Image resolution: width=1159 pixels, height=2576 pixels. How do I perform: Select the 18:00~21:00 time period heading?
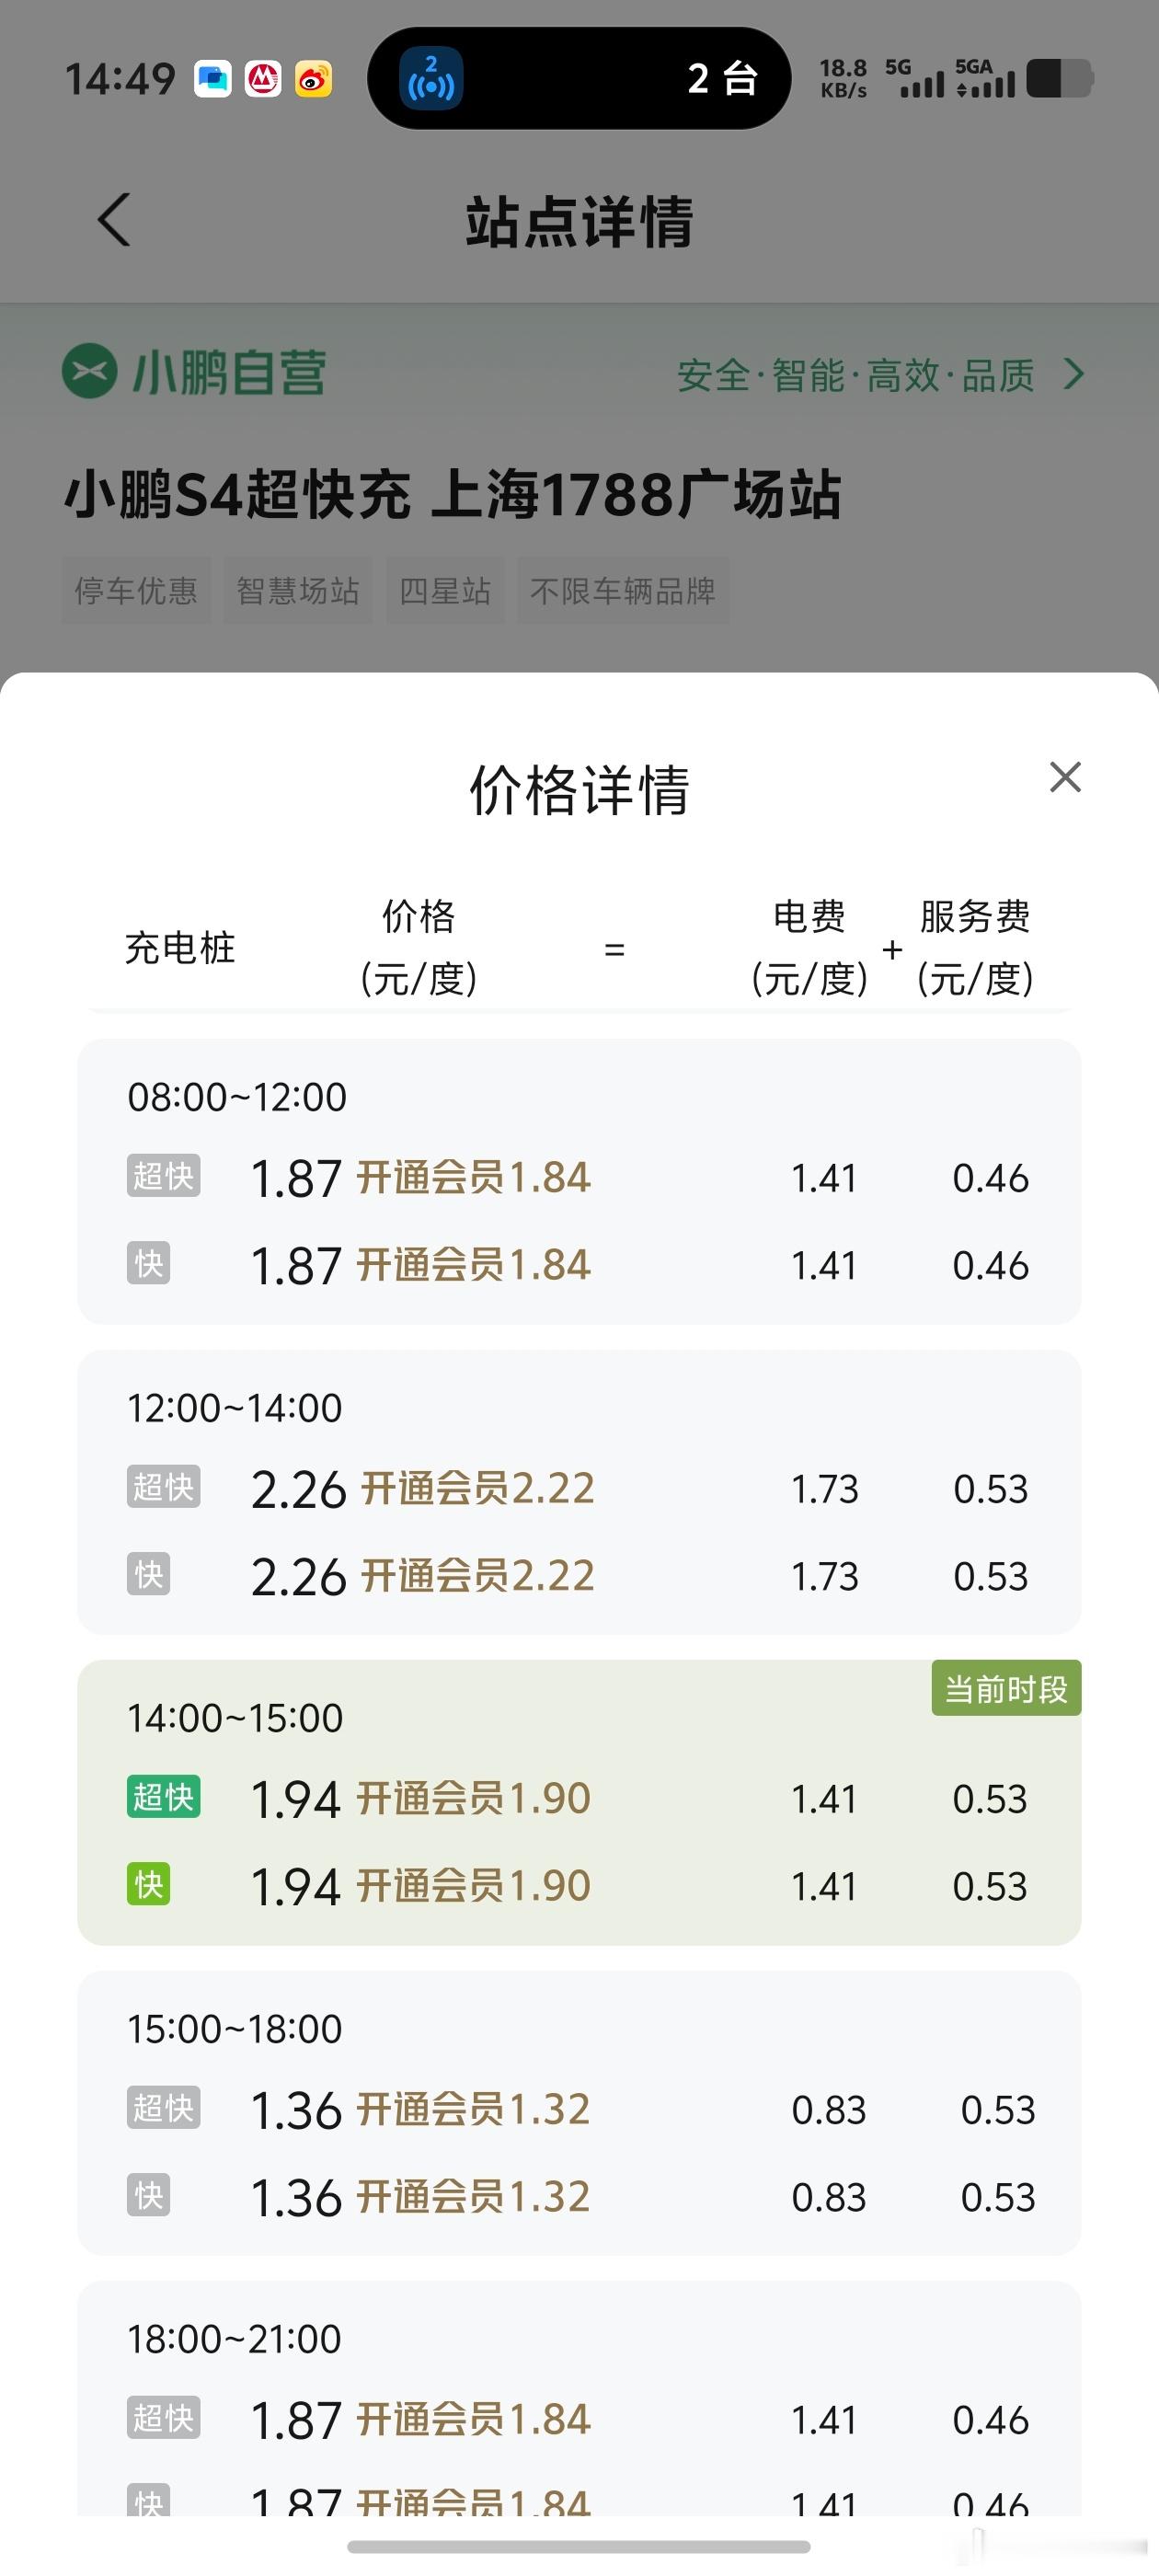pyautogui.click(x=235, y=2339)
